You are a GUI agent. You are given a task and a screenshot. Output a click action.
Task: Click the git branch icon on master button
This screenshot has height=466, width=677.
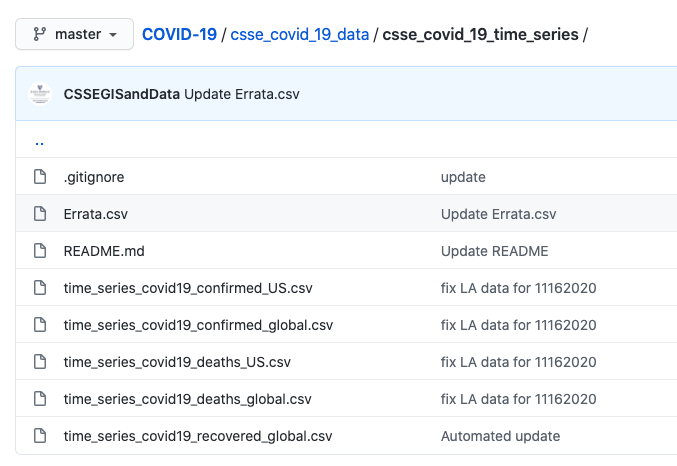(40, 34)
